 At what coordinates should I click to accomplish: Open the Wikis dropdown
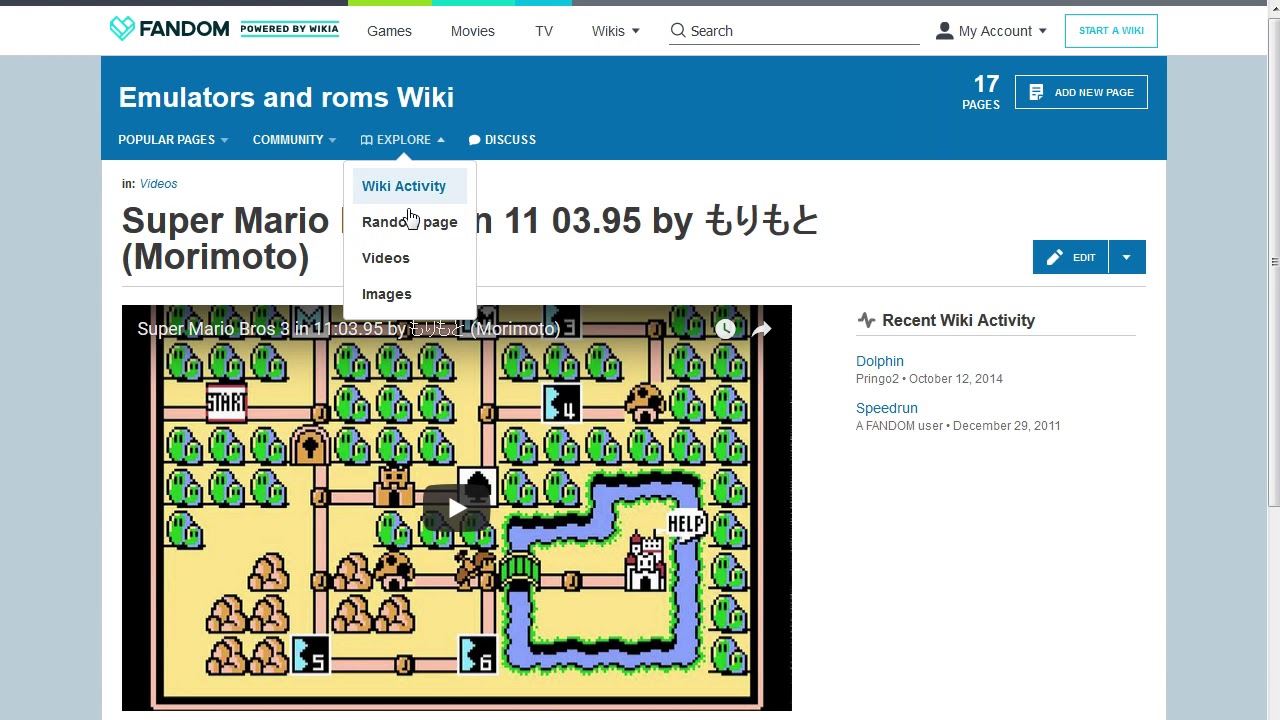click(615, 31)
